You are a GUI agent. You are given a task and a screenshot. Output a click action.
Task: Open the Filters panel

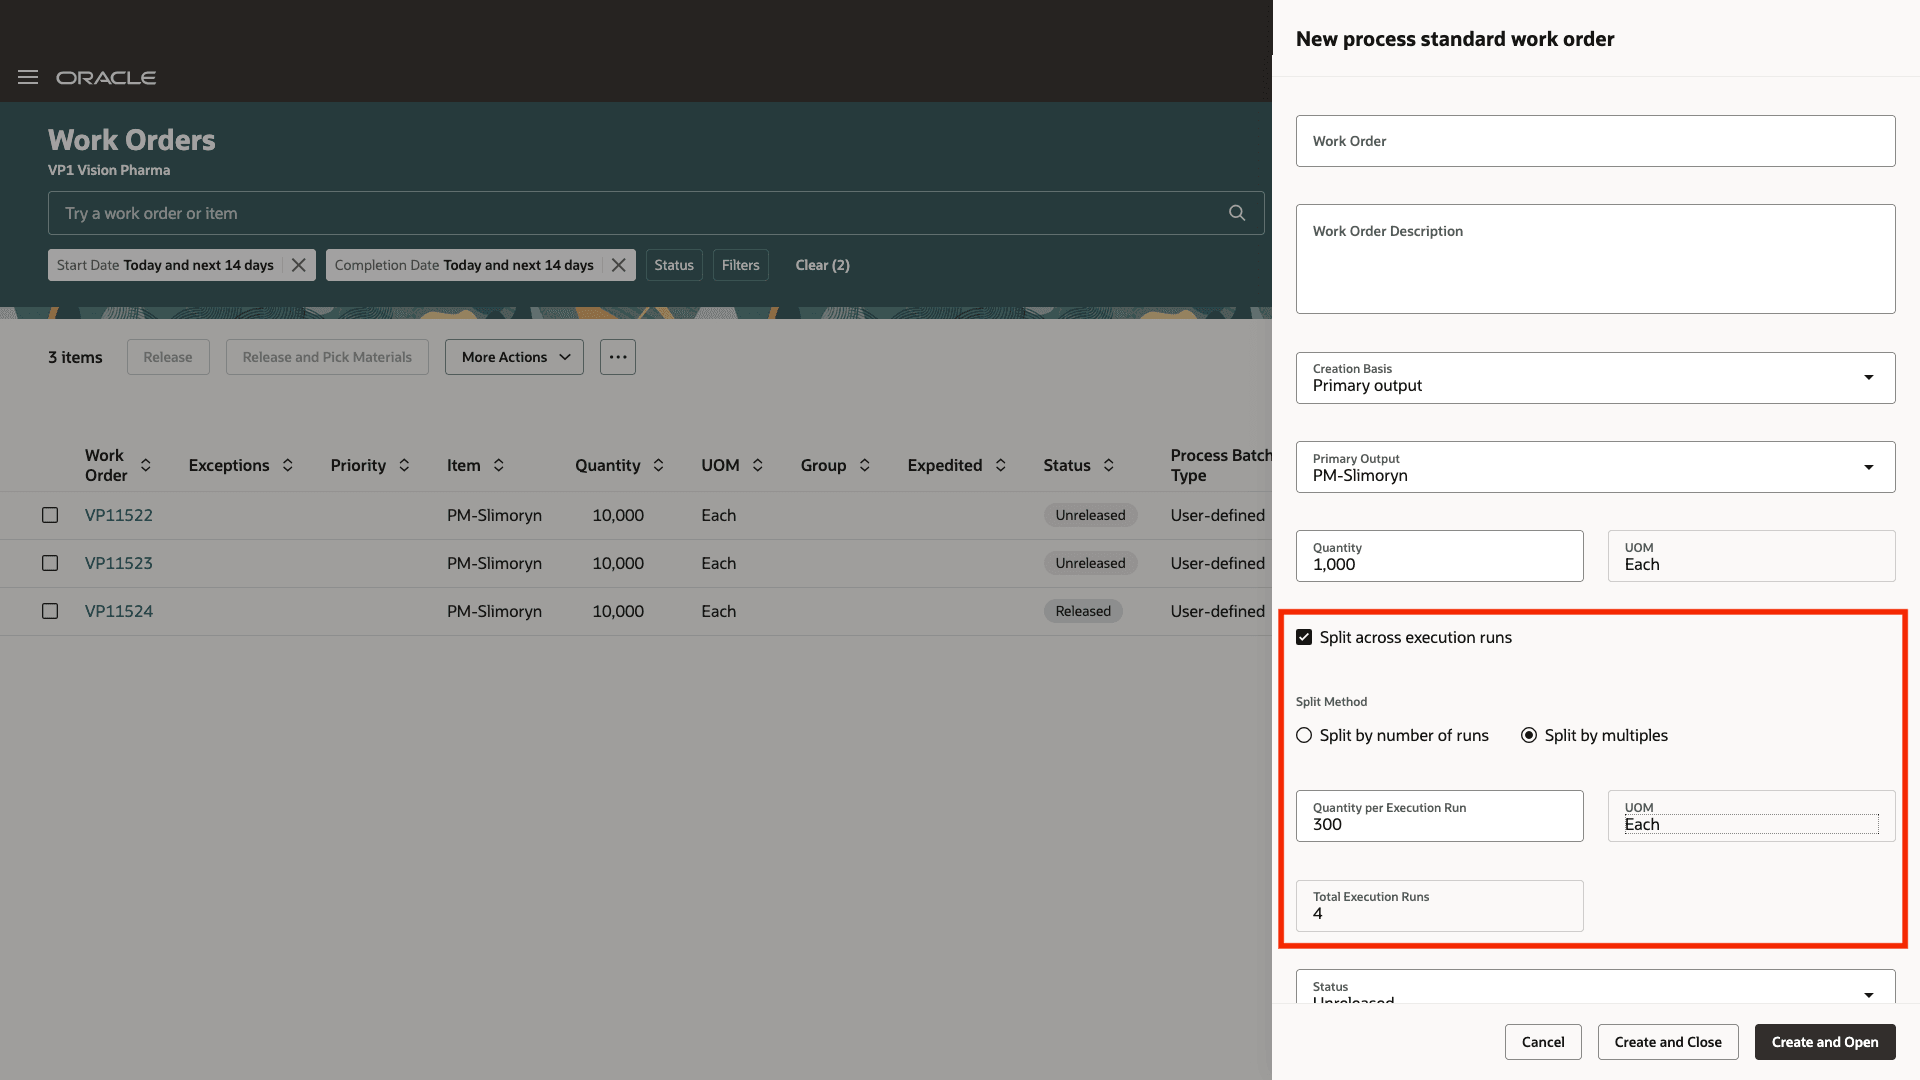coord(740,265)
